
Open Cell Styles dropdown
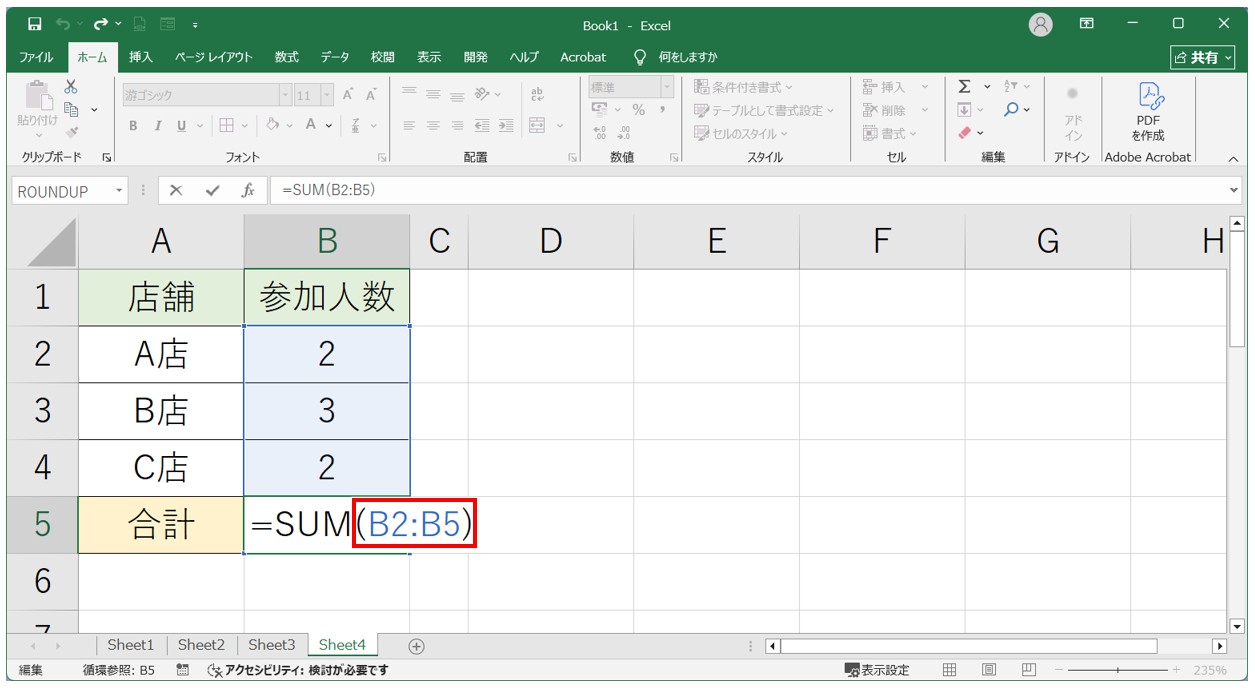click(742, 133)
